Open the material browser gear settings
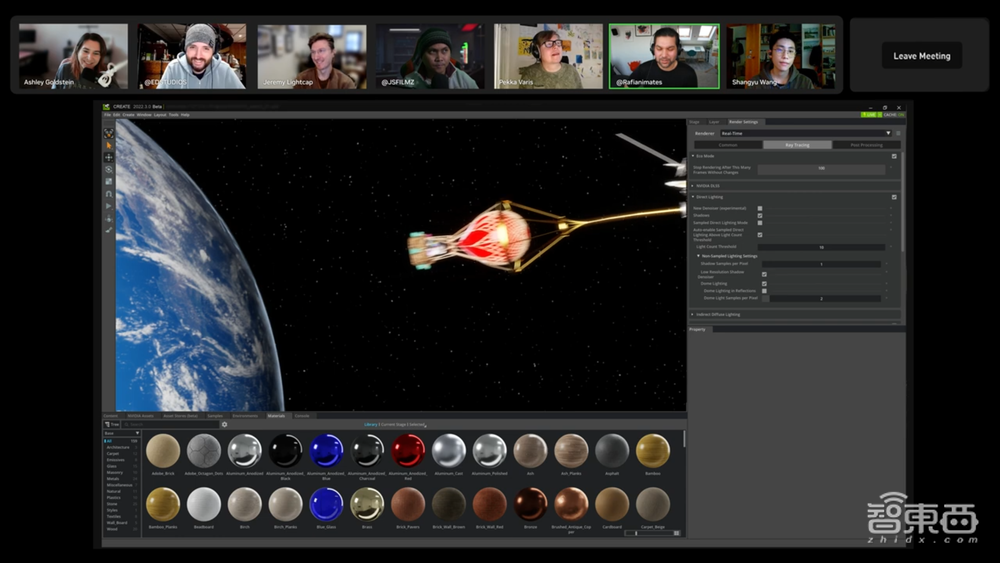 (224, 424)
